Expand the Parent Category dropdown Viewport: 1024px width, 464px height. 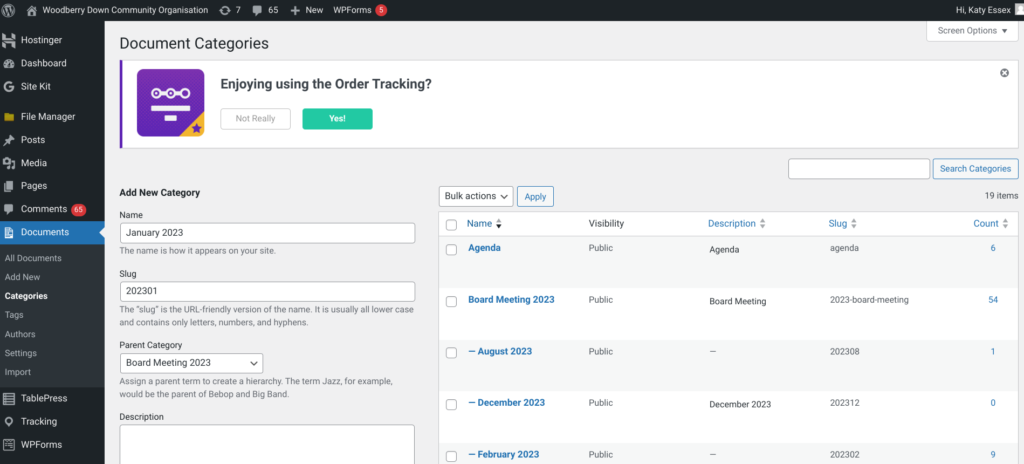(191, 363)
